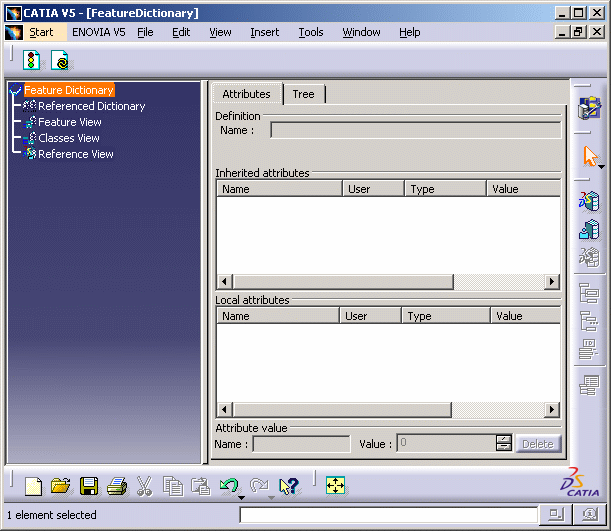Image resolution: width=611 pixels, height=531 pixels.
Task: Sort Inherited attributes by Name column
Action: [x=279, y=189]
